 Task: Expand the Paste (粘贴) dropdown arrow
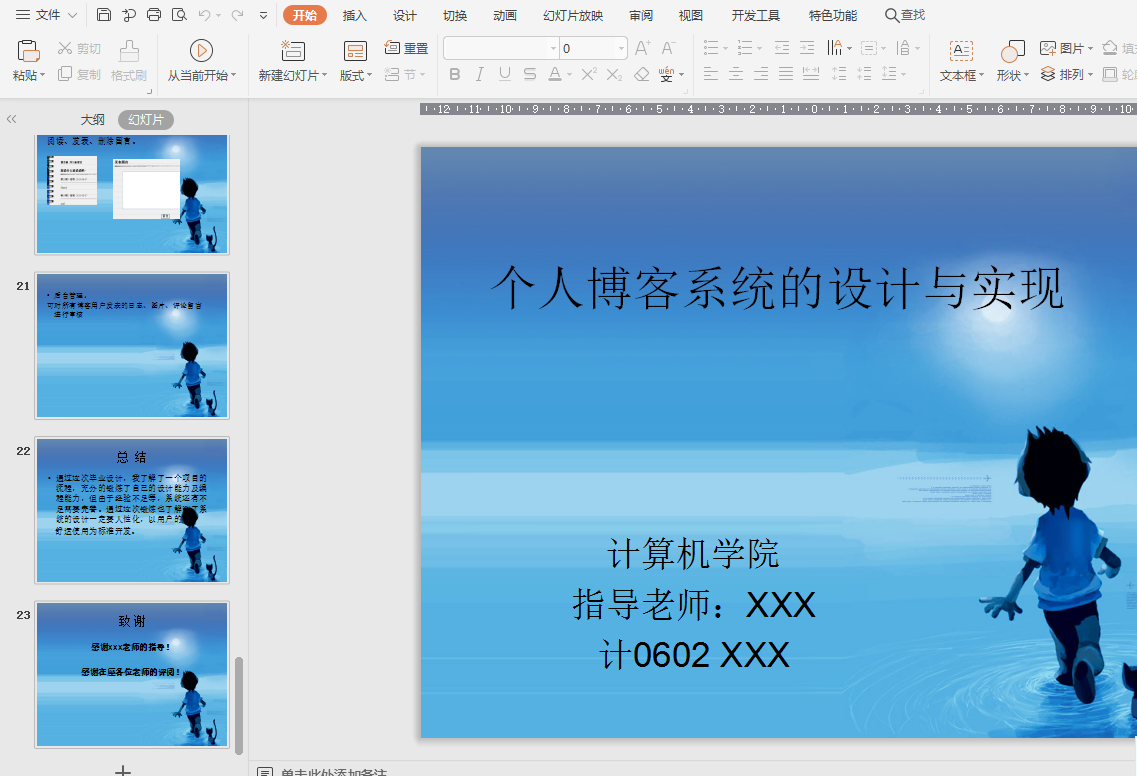click(43, 75)
